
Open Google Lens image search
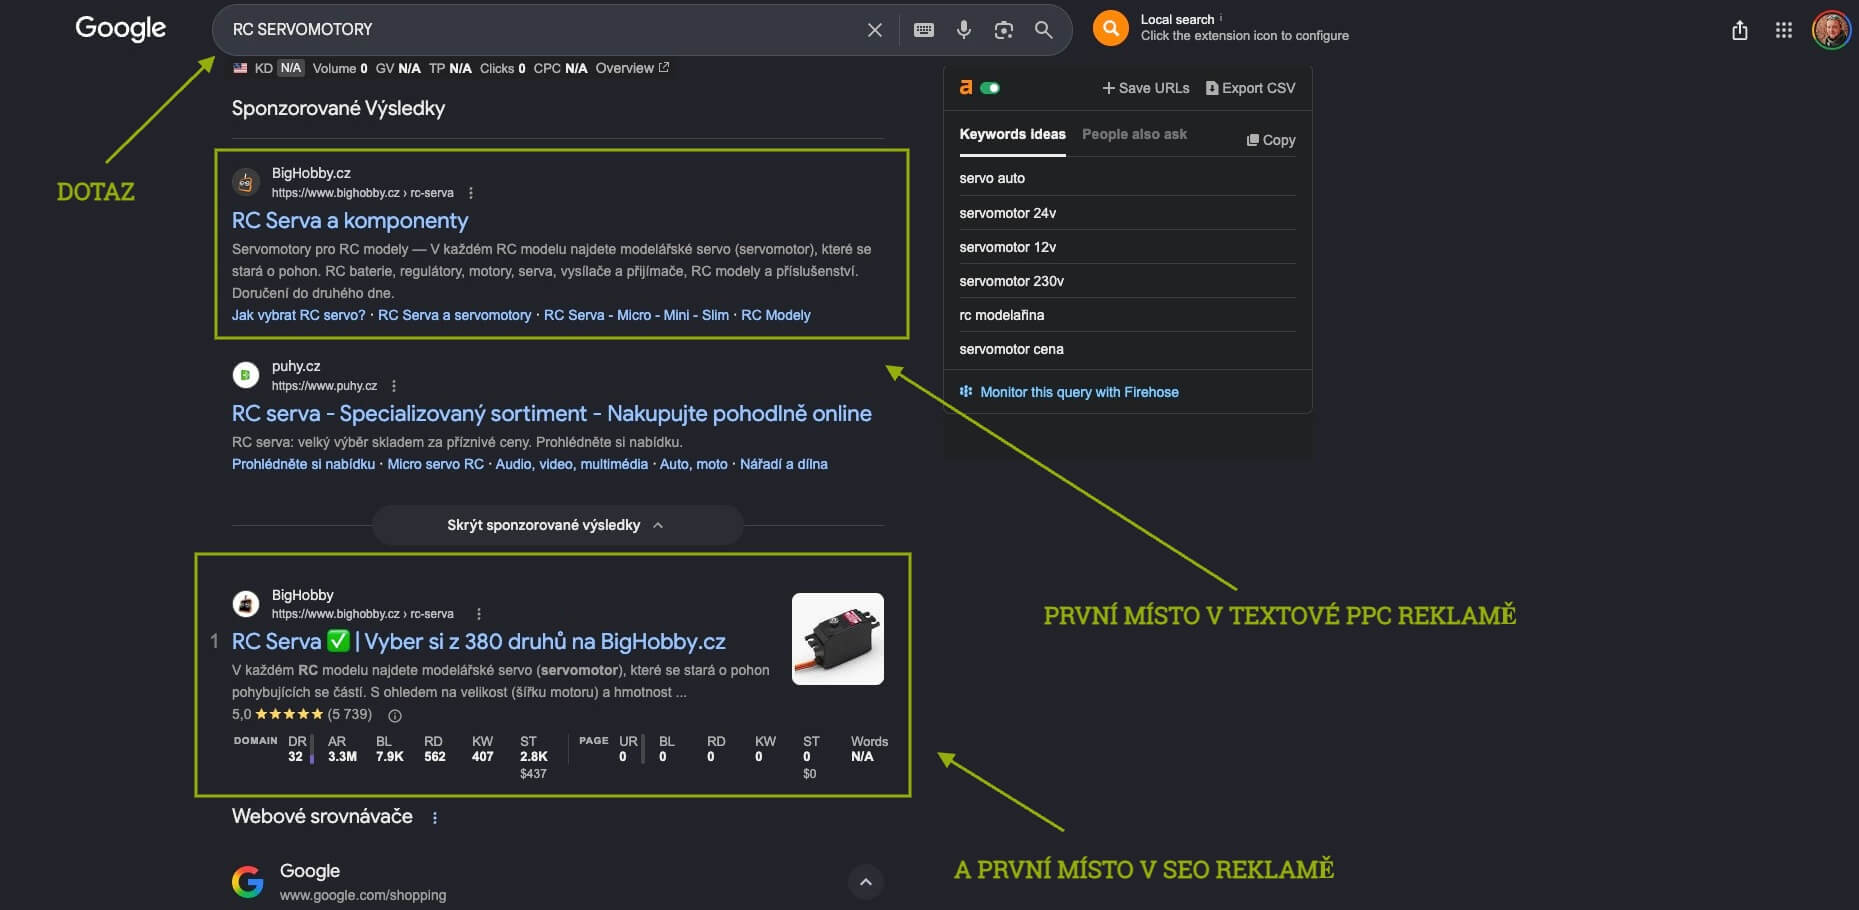click(x=1004, y=30)
